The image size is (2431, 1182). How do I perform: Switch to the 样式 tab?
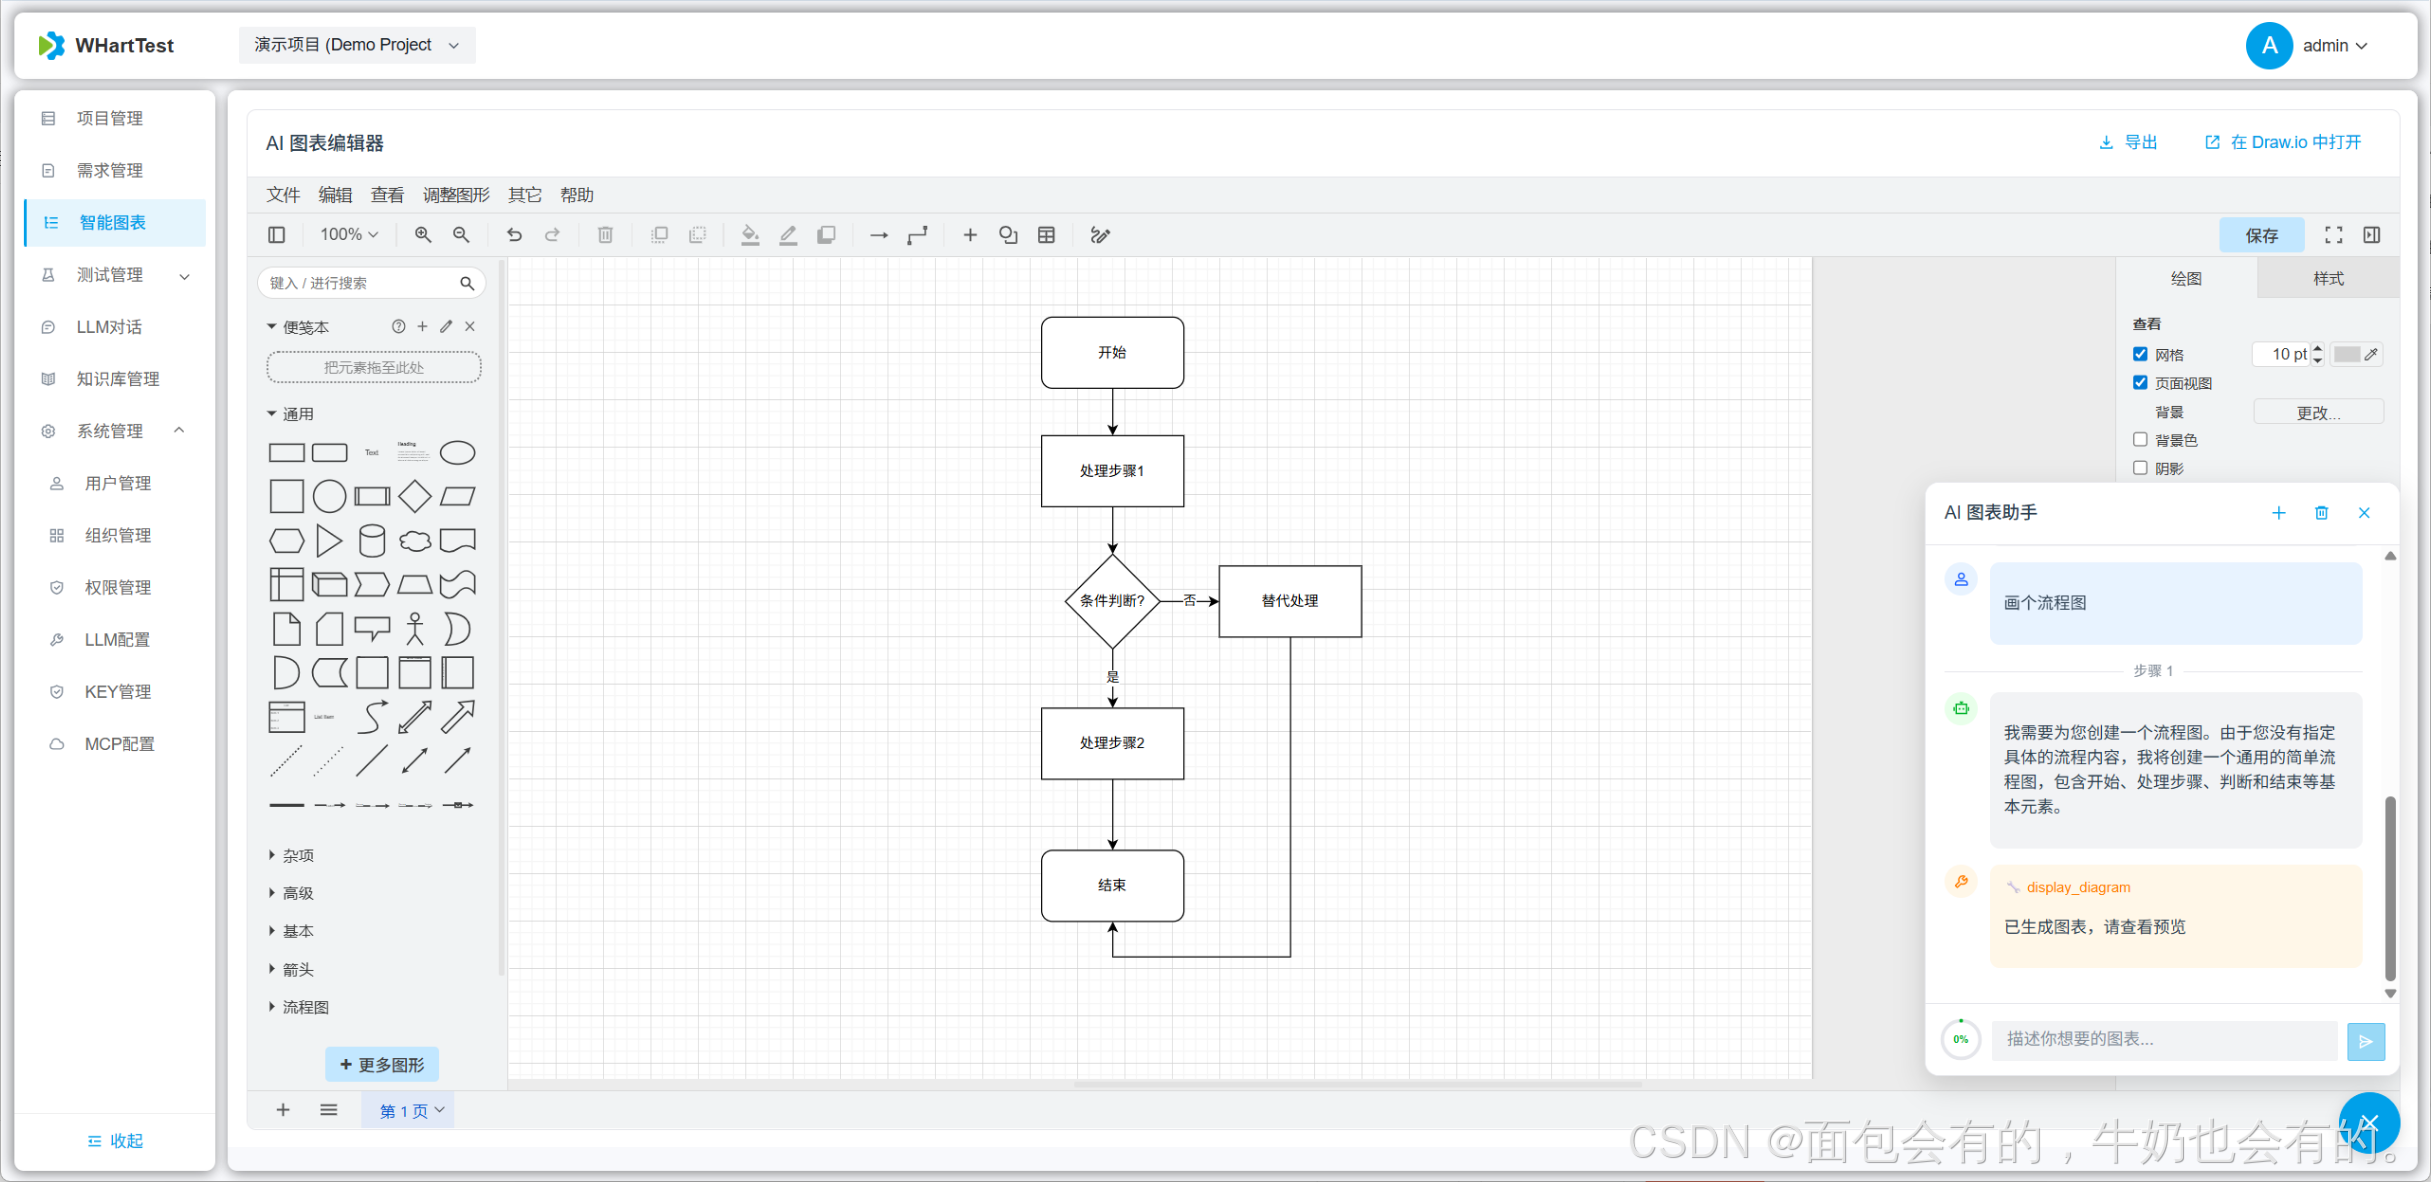click(2327, 279)
